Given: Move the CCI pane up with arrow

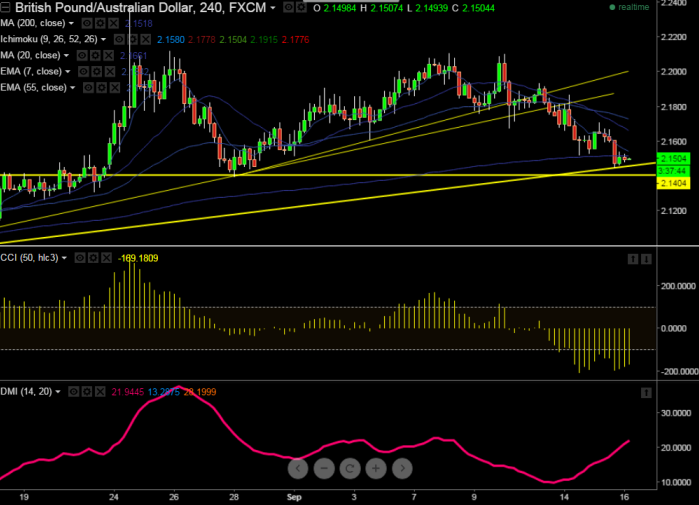Looking at the screenshot, I should pyautogui.click(x=632, y=258).
